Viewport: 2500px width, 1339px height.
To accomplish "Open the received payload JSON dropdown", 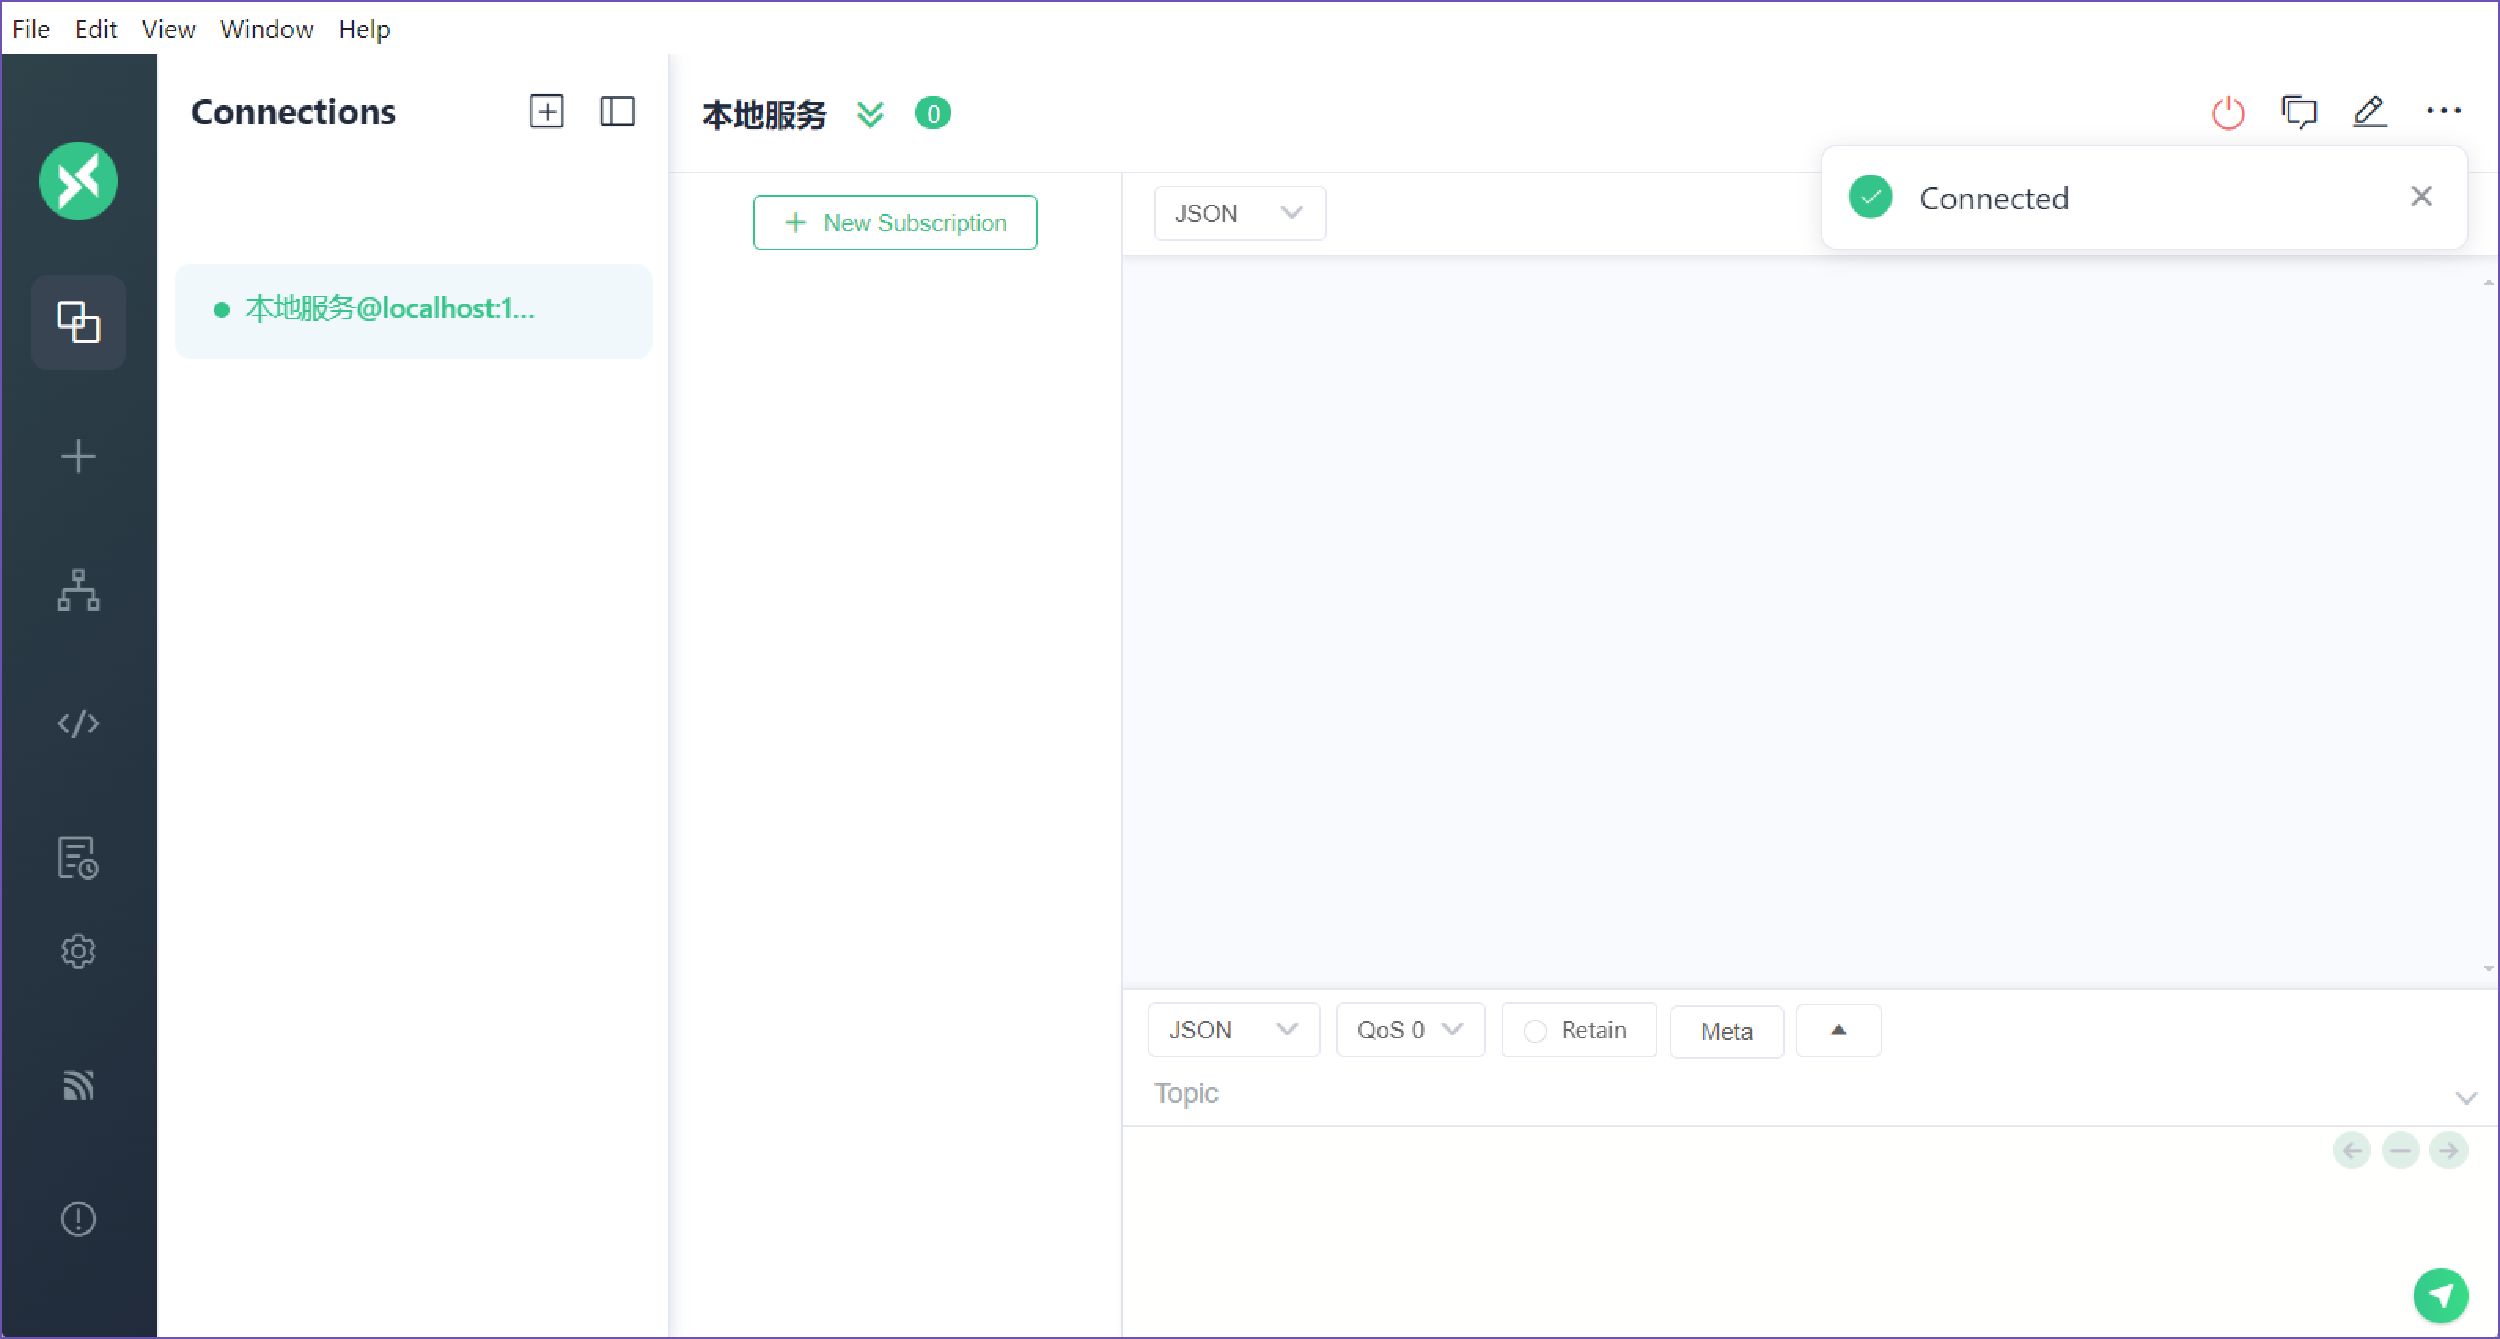I will pyautogui.click(x=1239, y=213).
